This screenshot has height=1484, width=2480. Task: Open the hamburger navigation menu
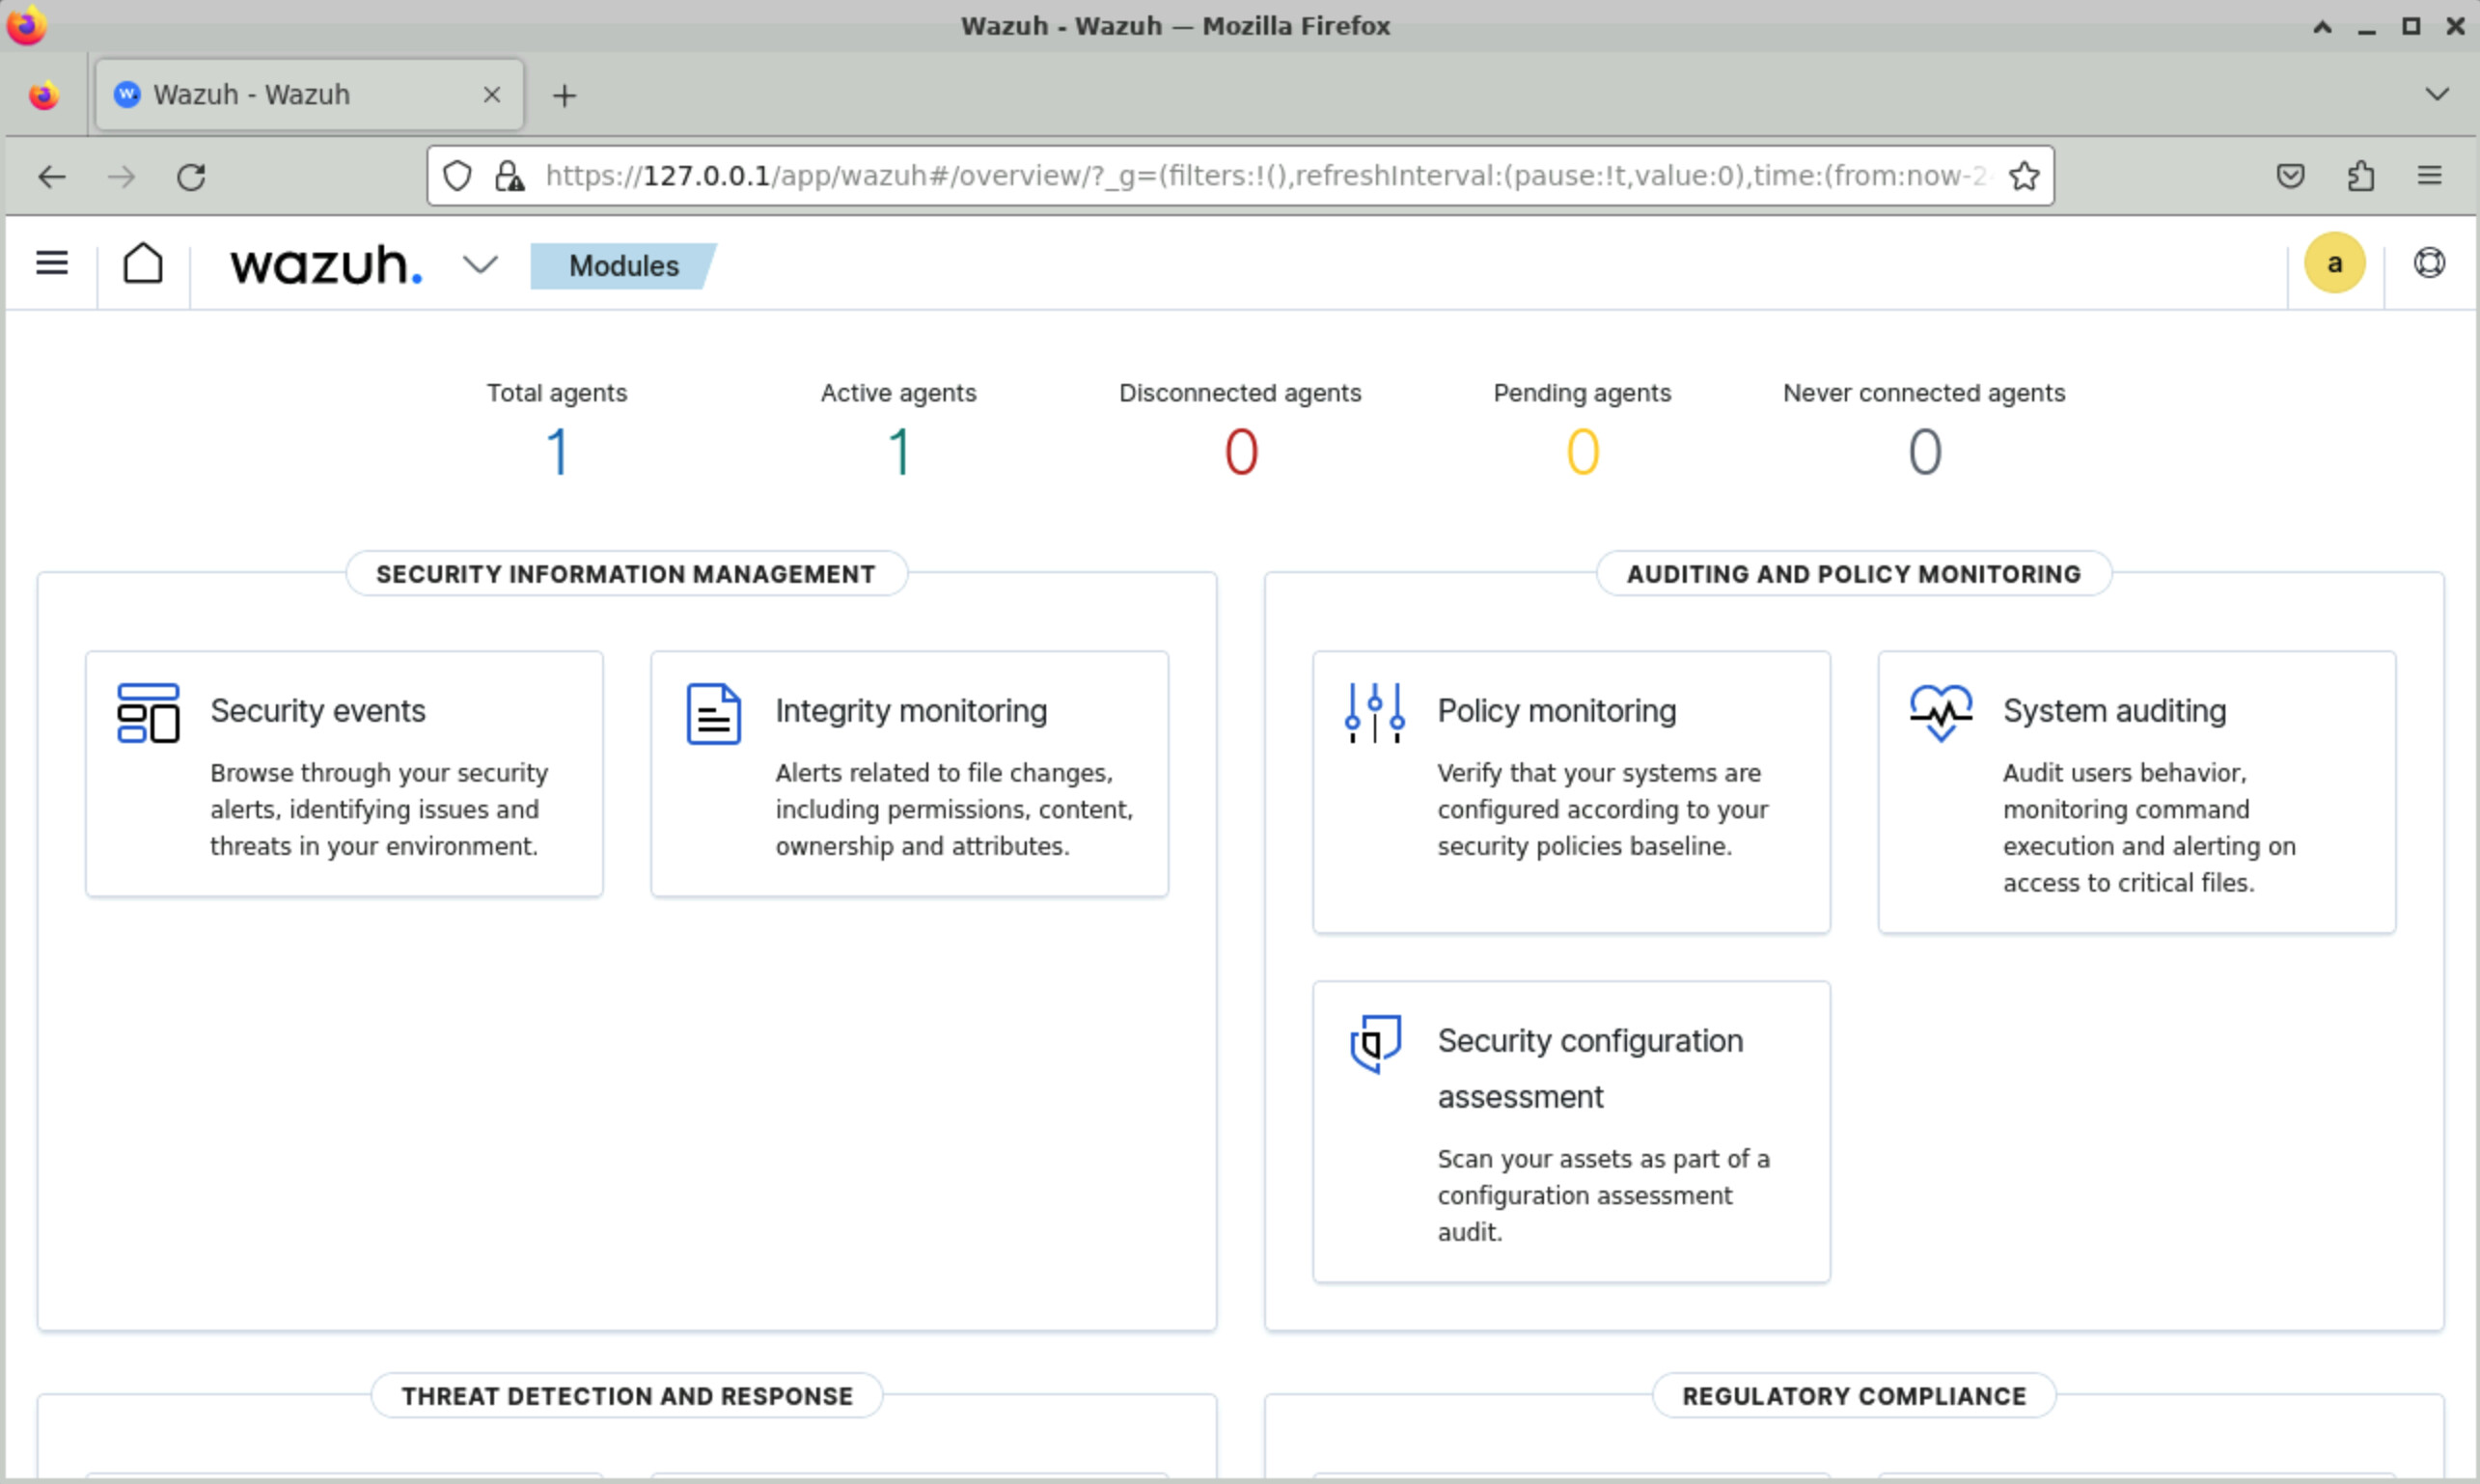point(52,264)
